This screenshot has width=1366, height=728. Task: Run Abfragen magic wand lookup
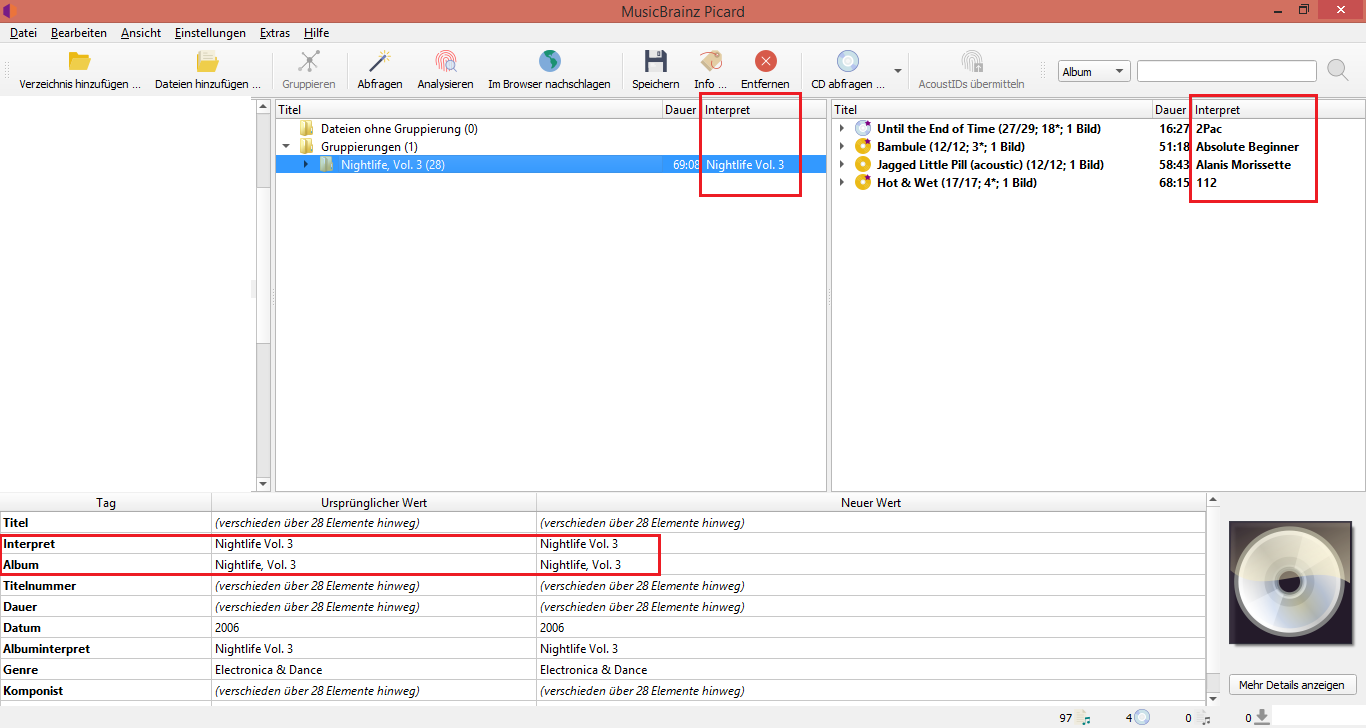tap(380, 62)
